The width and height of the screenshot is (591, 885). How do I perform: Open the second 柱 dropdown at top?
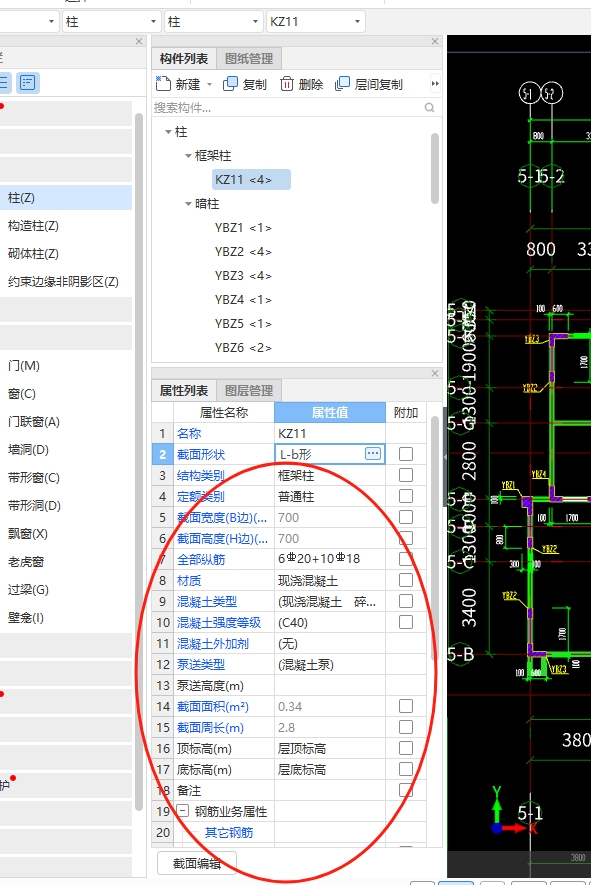[x=213, y=21]
